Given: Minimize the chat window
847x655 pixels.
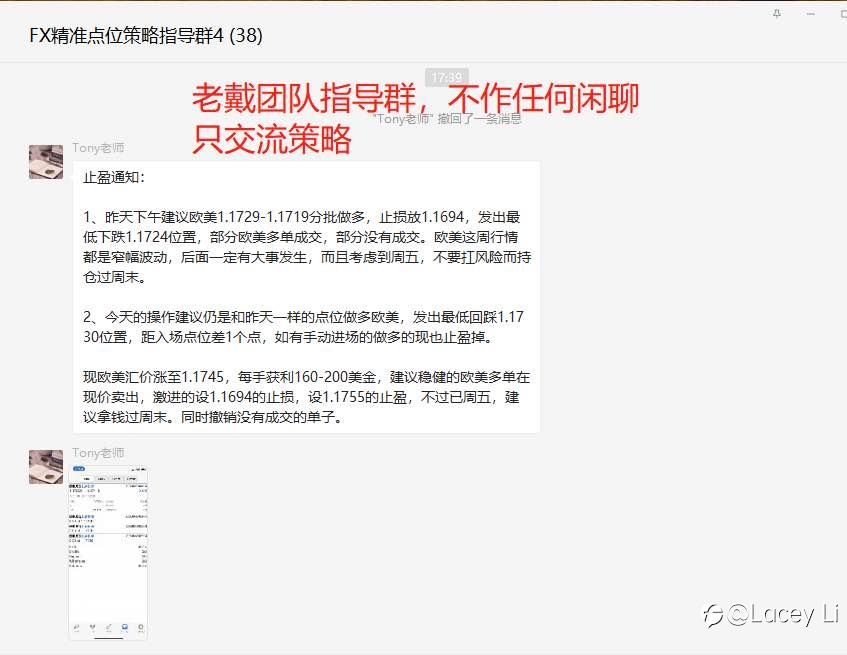Looking at the screenshot, I should coord(810,14).
